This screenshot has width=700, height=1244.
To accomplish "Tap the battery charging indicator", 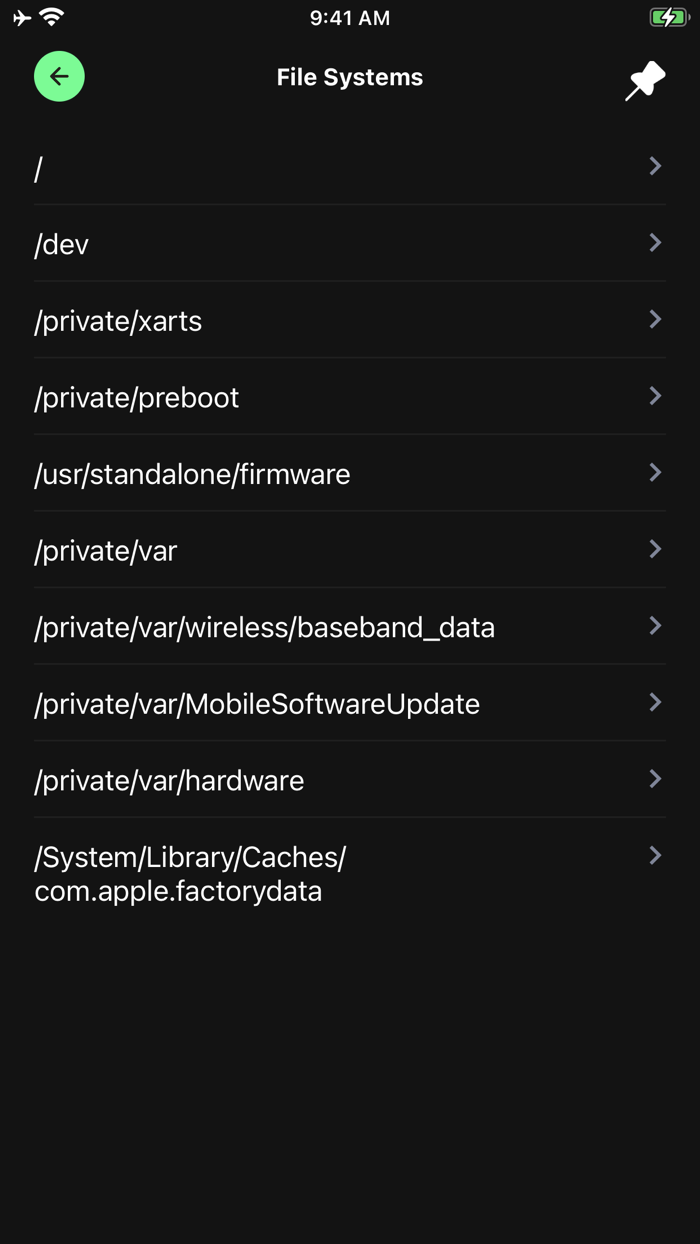I will tap(669, 17).
